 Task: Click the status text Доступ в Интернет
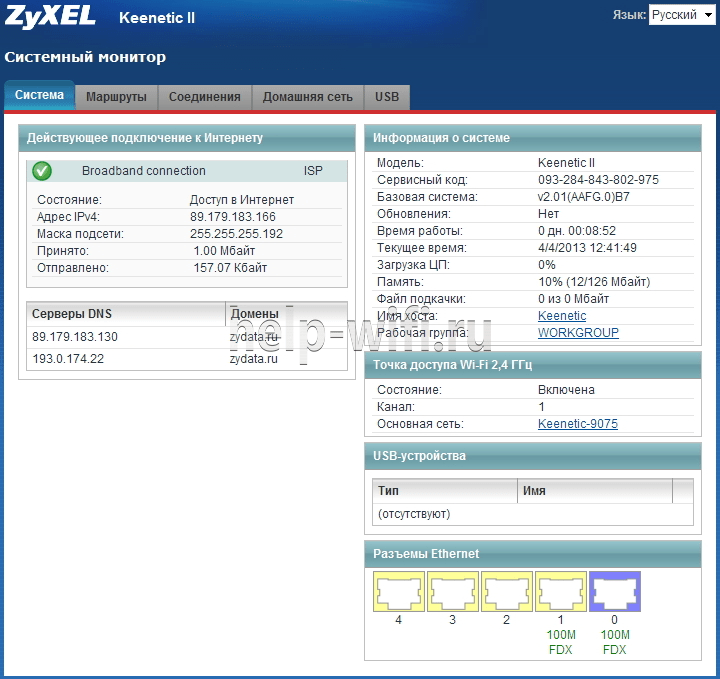tap(242, 200)
